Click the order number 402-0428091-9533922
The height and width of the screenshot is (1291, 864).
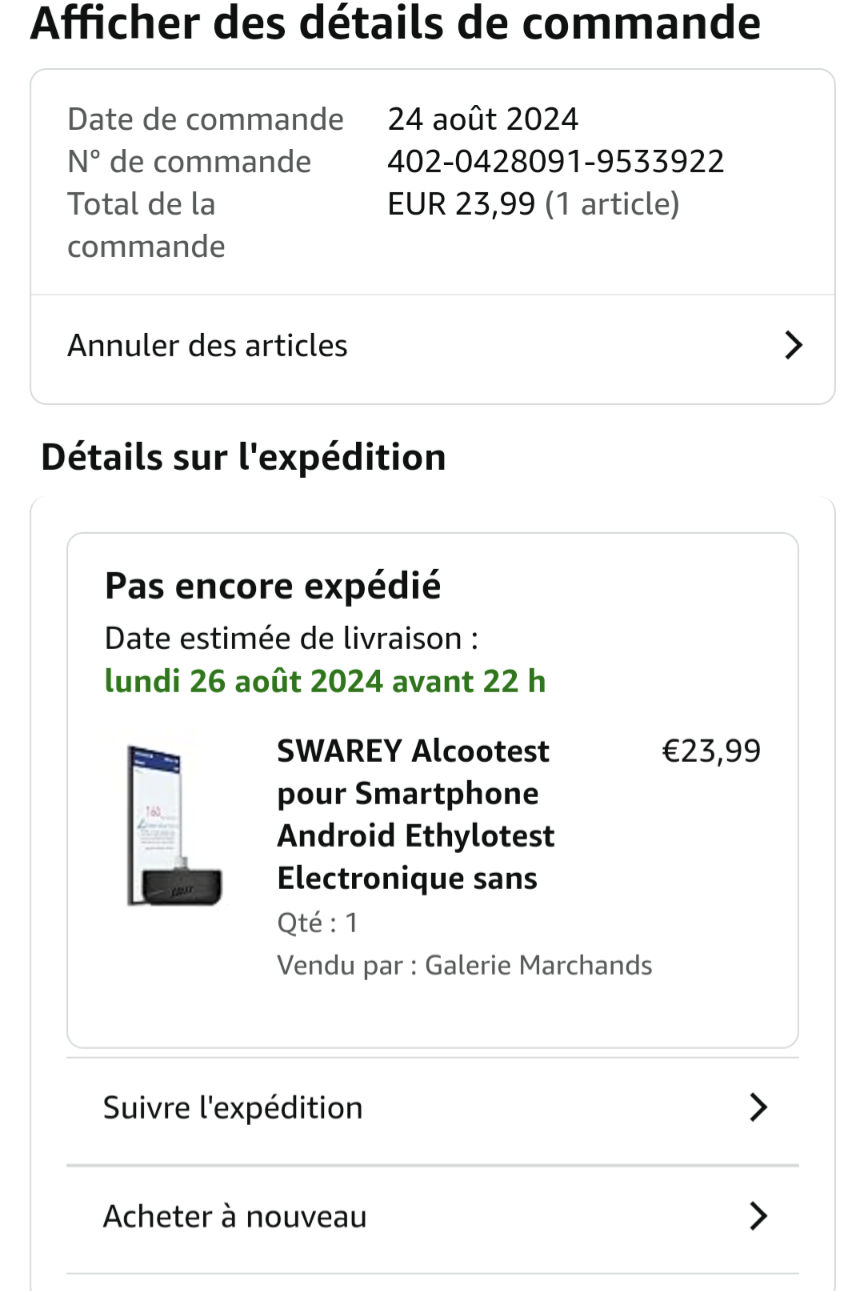[555, 161]
